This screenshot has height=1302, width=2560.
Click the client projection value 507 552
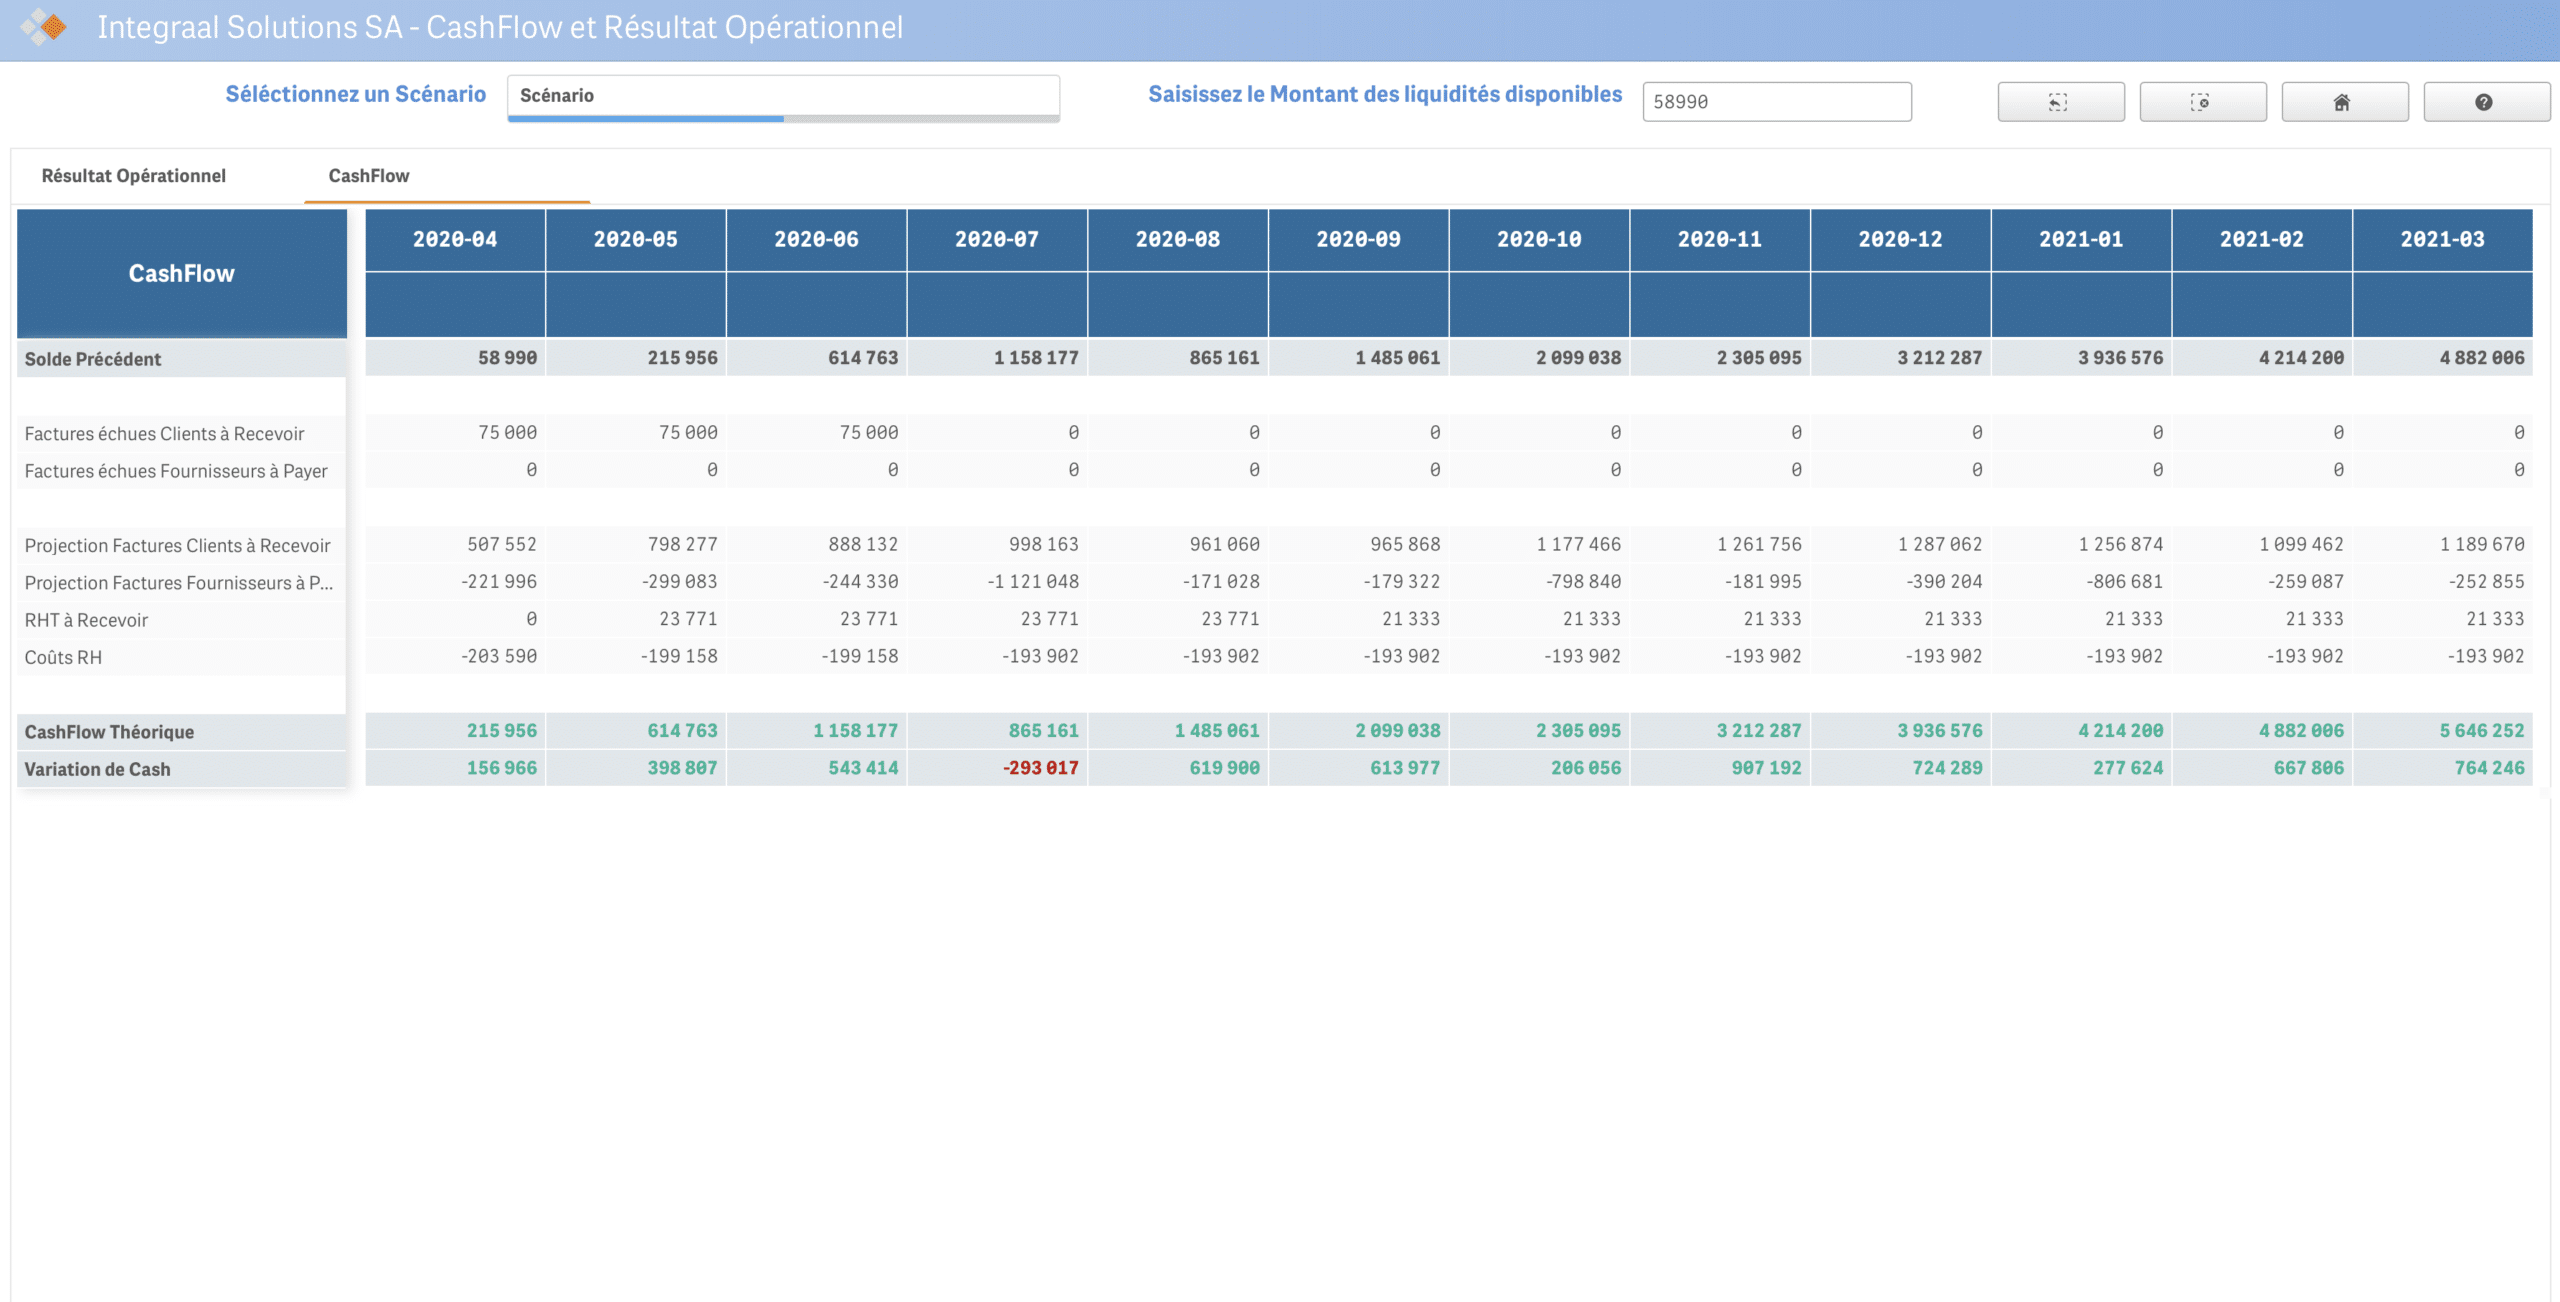[502, 545]
